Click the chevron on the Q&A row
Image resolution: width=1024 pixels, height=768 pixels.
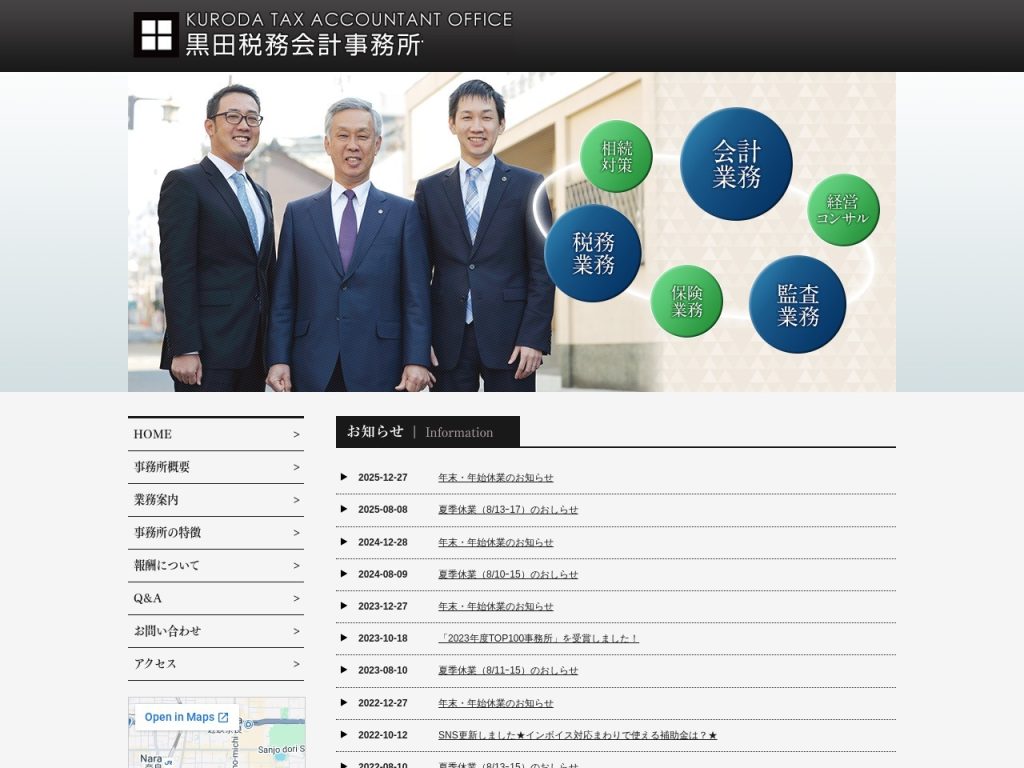[x=296, y=599]
